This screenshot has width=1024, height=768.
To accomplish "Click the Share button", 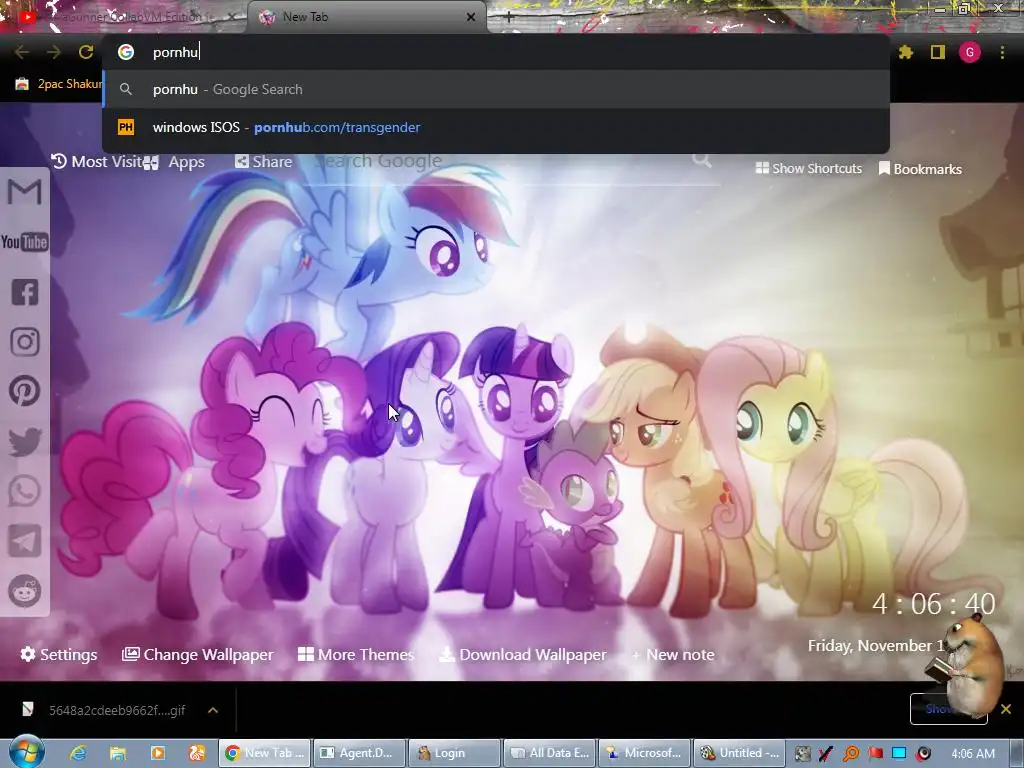I will [x=263, y=161].
